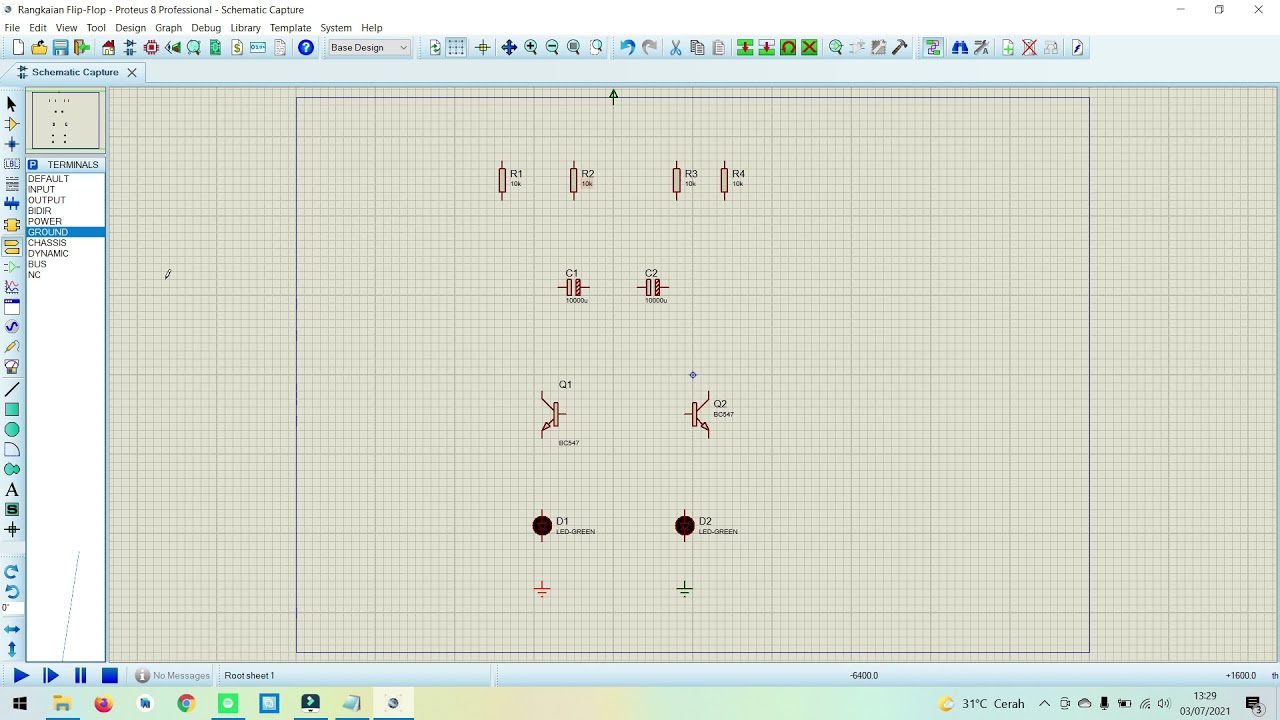Activate Junction Dot Mode tool
The width and height of the screenshot is (1280, 720).
[12, 144]
